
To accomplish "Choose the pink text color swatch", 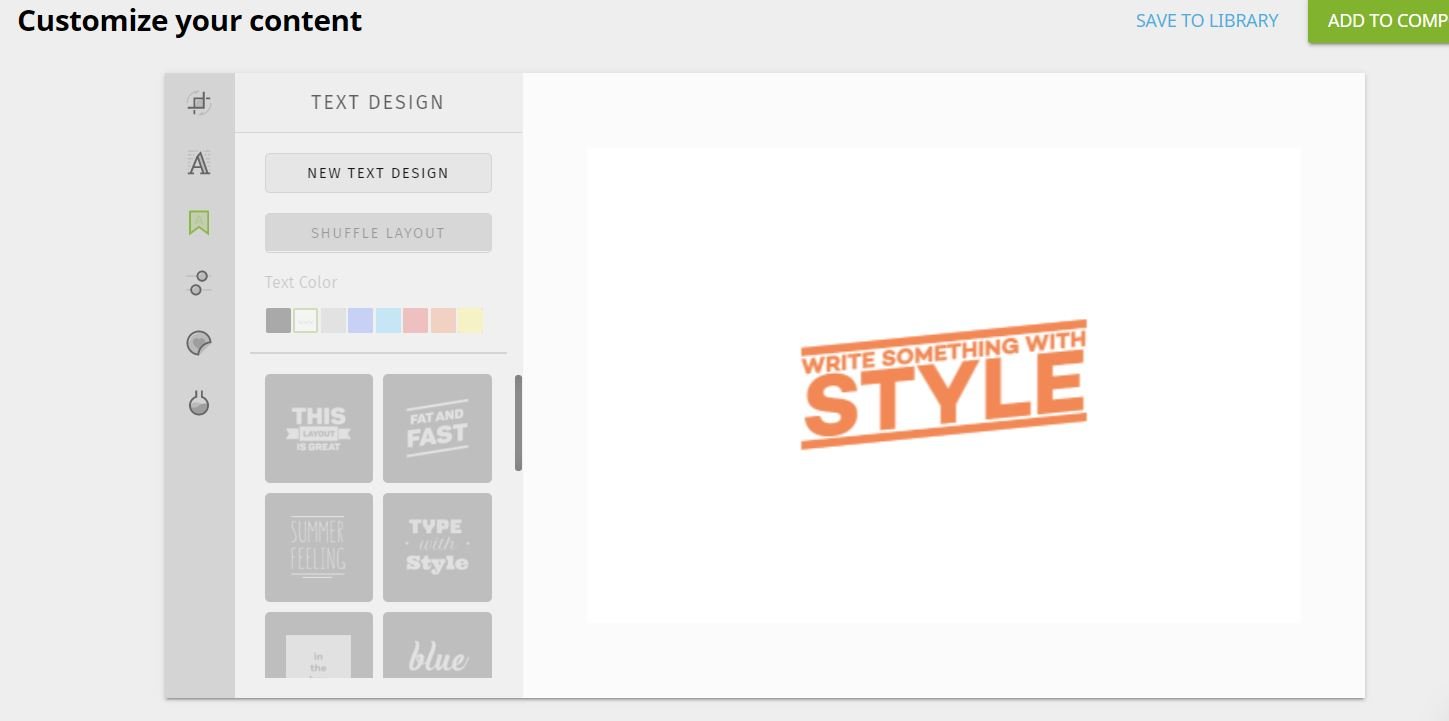I will point(416,321).
